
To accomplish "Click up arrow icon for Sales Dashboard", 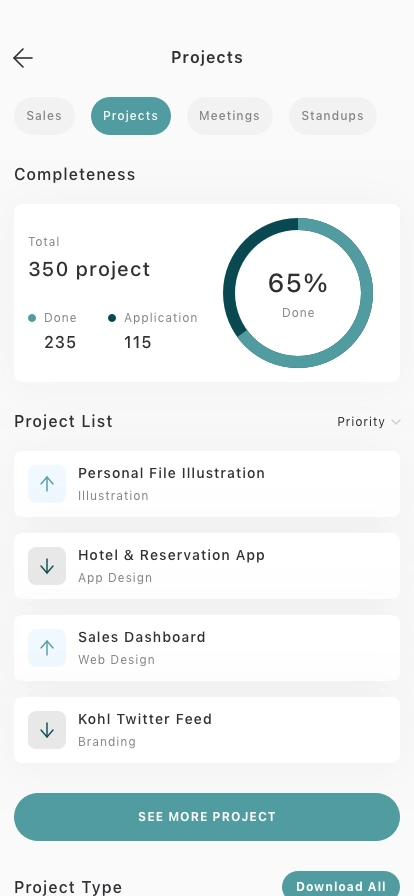I will tap(47, 648).
